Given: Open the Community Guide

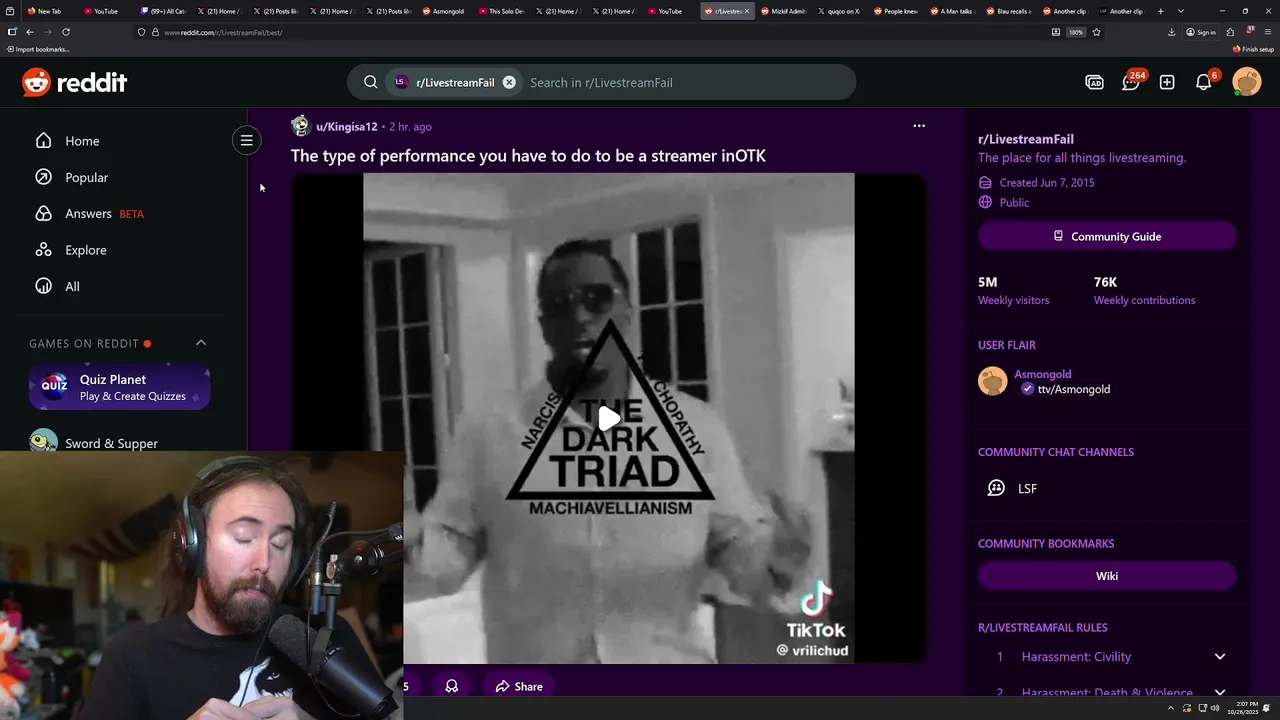Looking at the screenshot, I should pos(1107,236).
